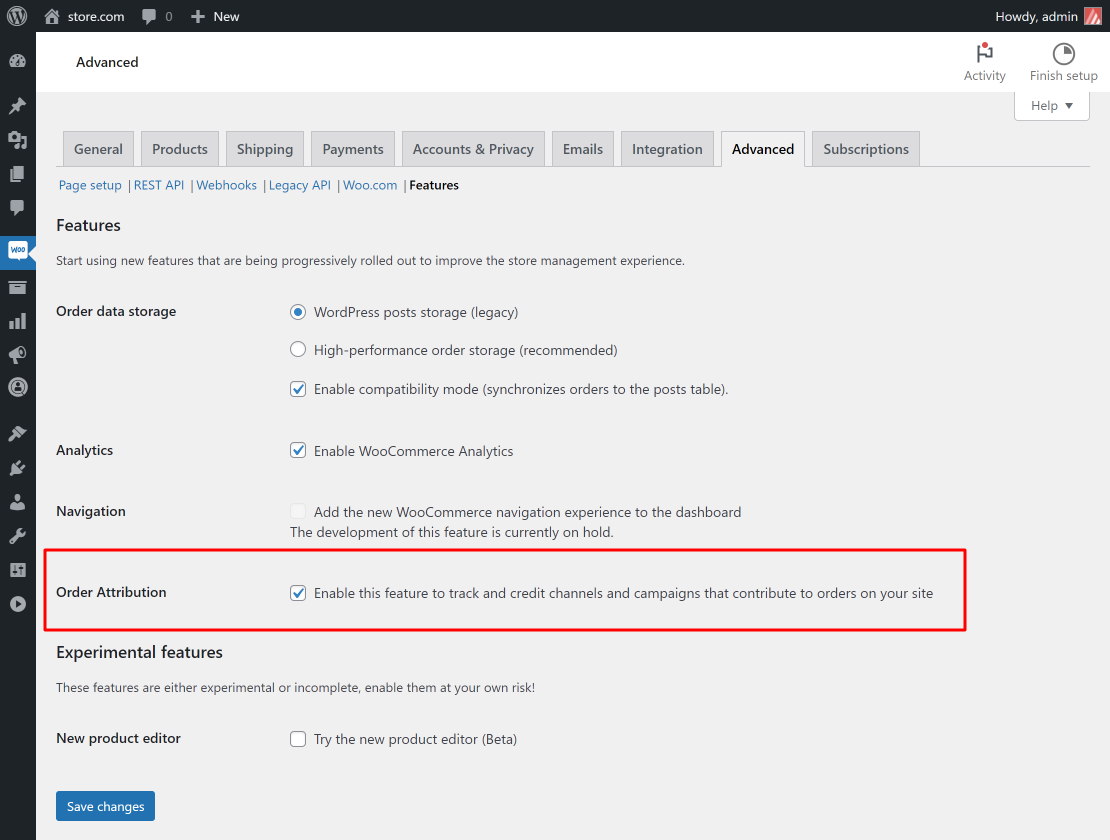1110x840 pixels.
Task: Select High-performance order storage radio
Action: click(x=298, y=350)
